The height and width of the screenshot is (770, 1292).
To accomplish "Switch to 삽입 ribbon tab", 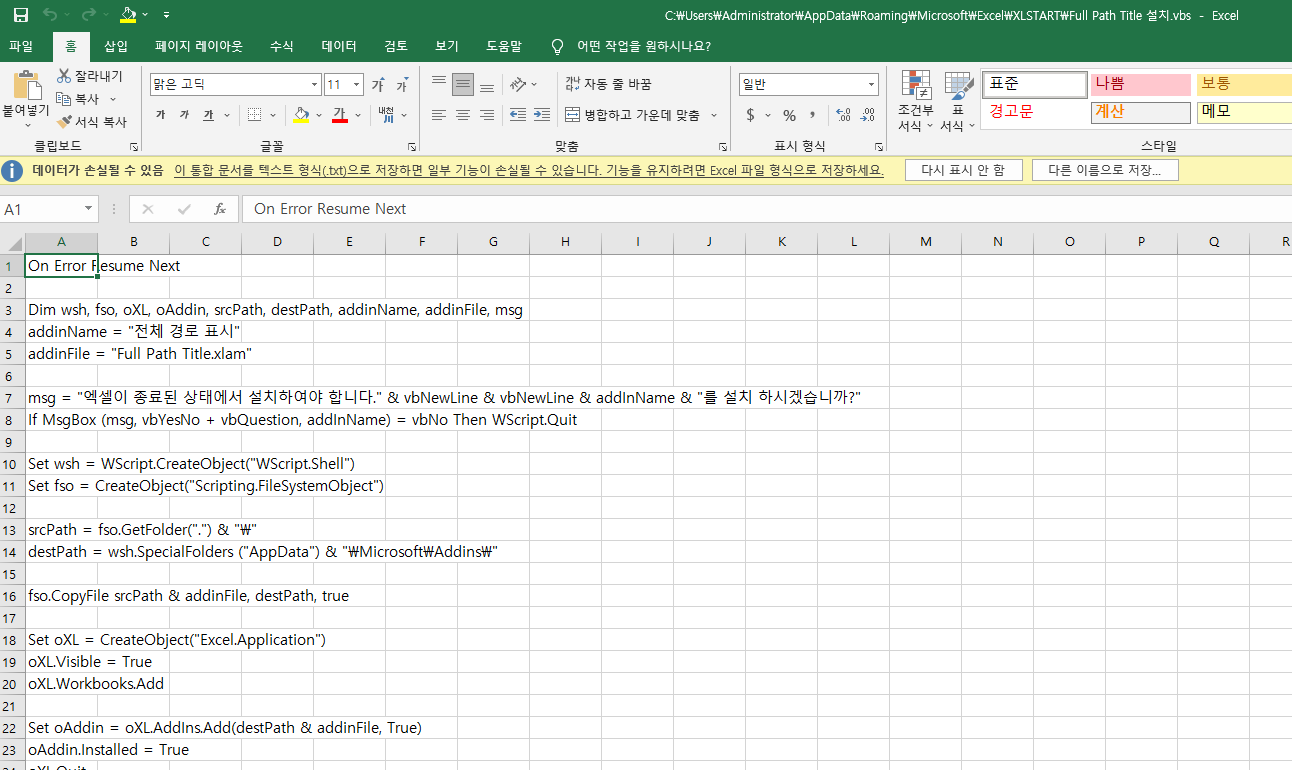I will click(x=116, y=46).
